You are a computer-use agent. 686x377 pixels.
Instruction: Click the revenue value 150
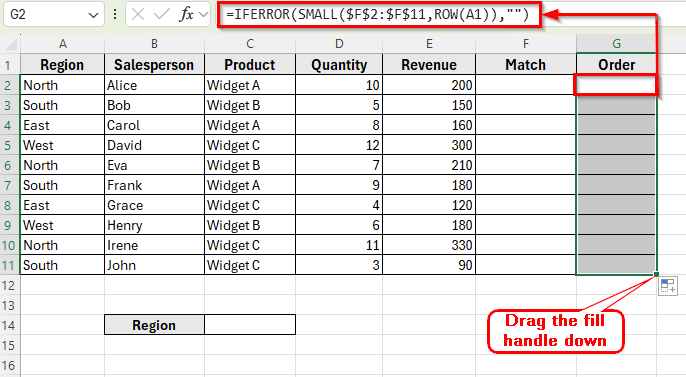[x=429, y=105]
